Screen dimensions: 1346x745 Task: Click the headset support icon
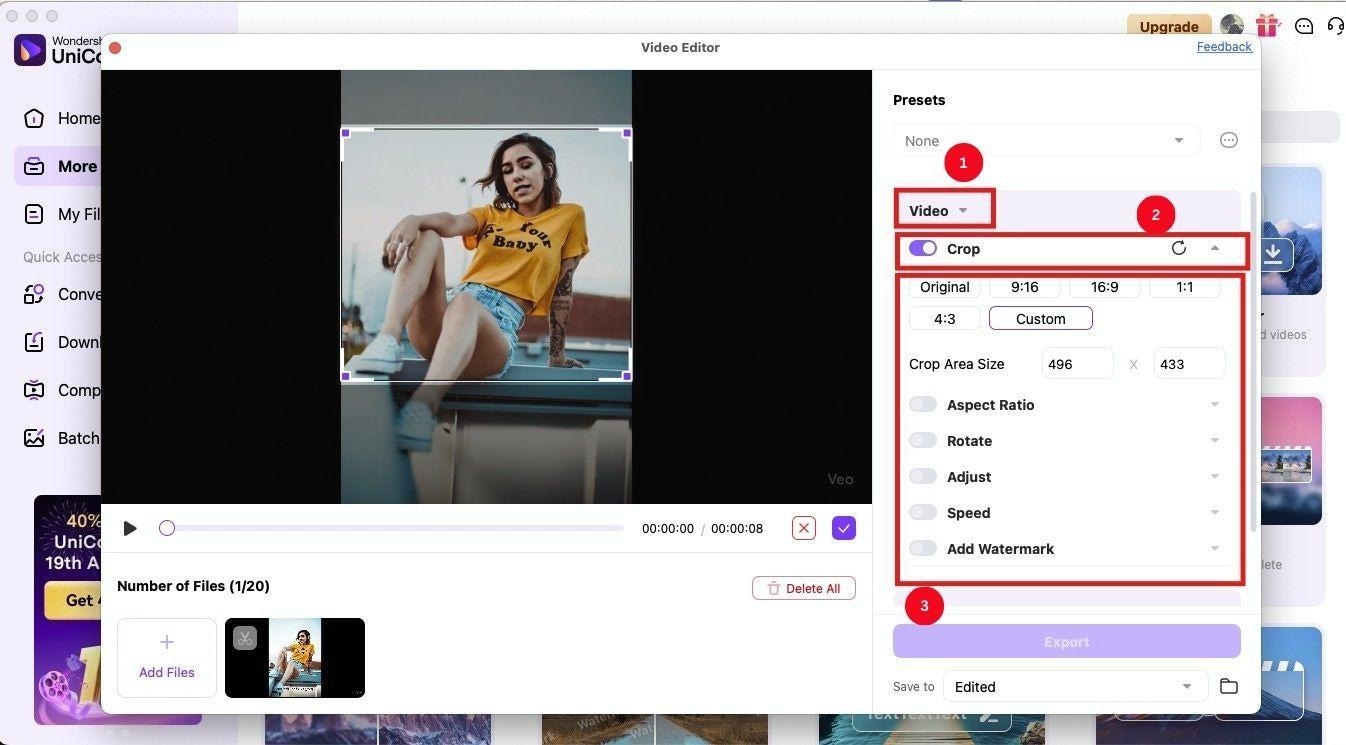coord(1336,27)
